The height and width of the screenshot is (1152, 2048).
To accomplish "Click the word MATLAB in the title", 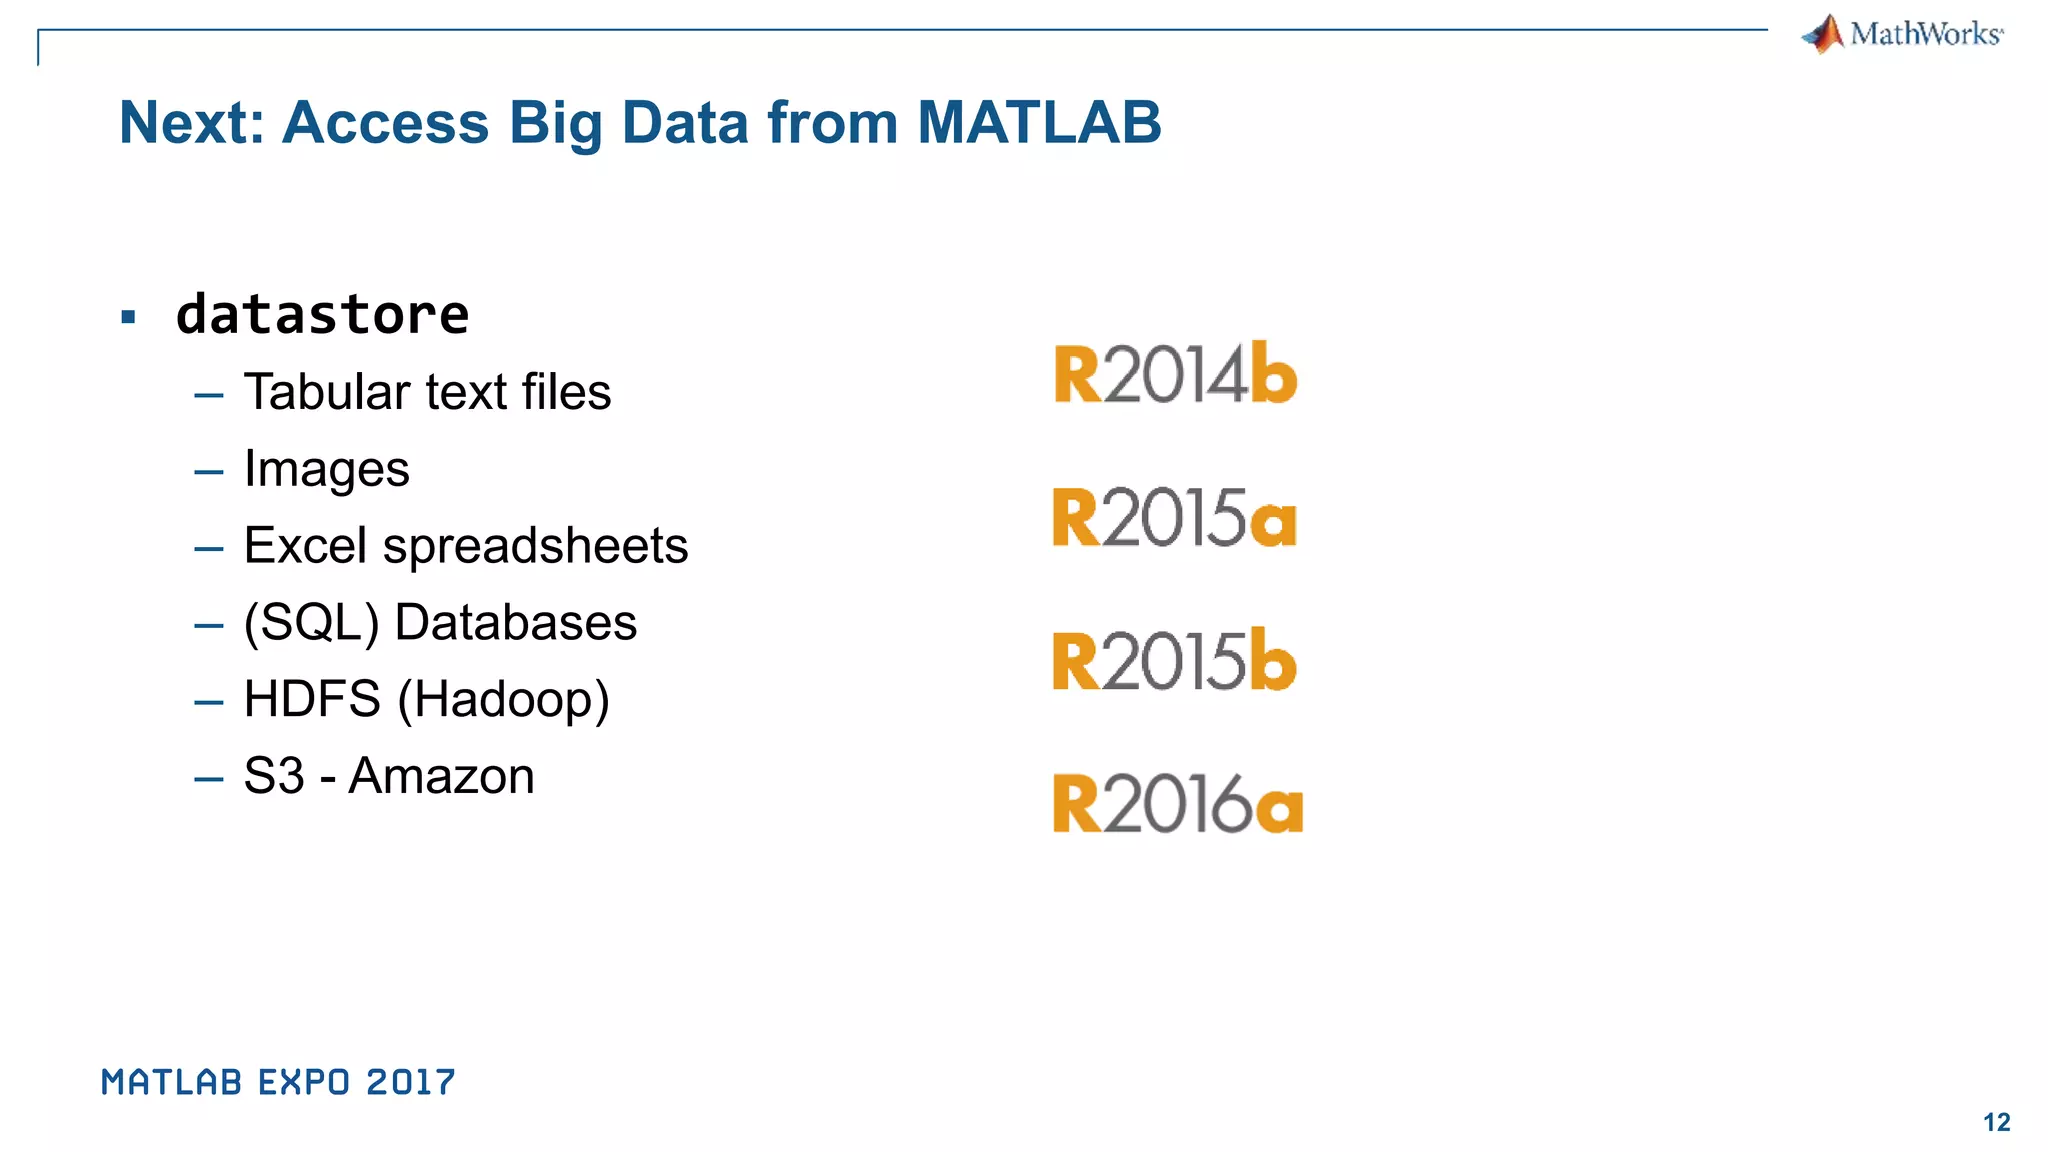I will coord(1039,122).
